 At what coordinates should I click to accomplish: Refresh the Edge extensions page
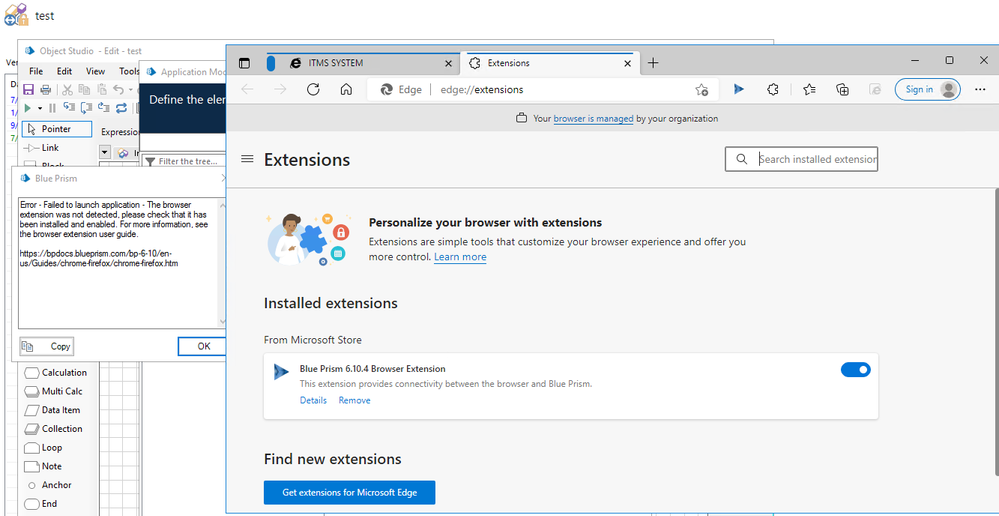coord(313,89)
